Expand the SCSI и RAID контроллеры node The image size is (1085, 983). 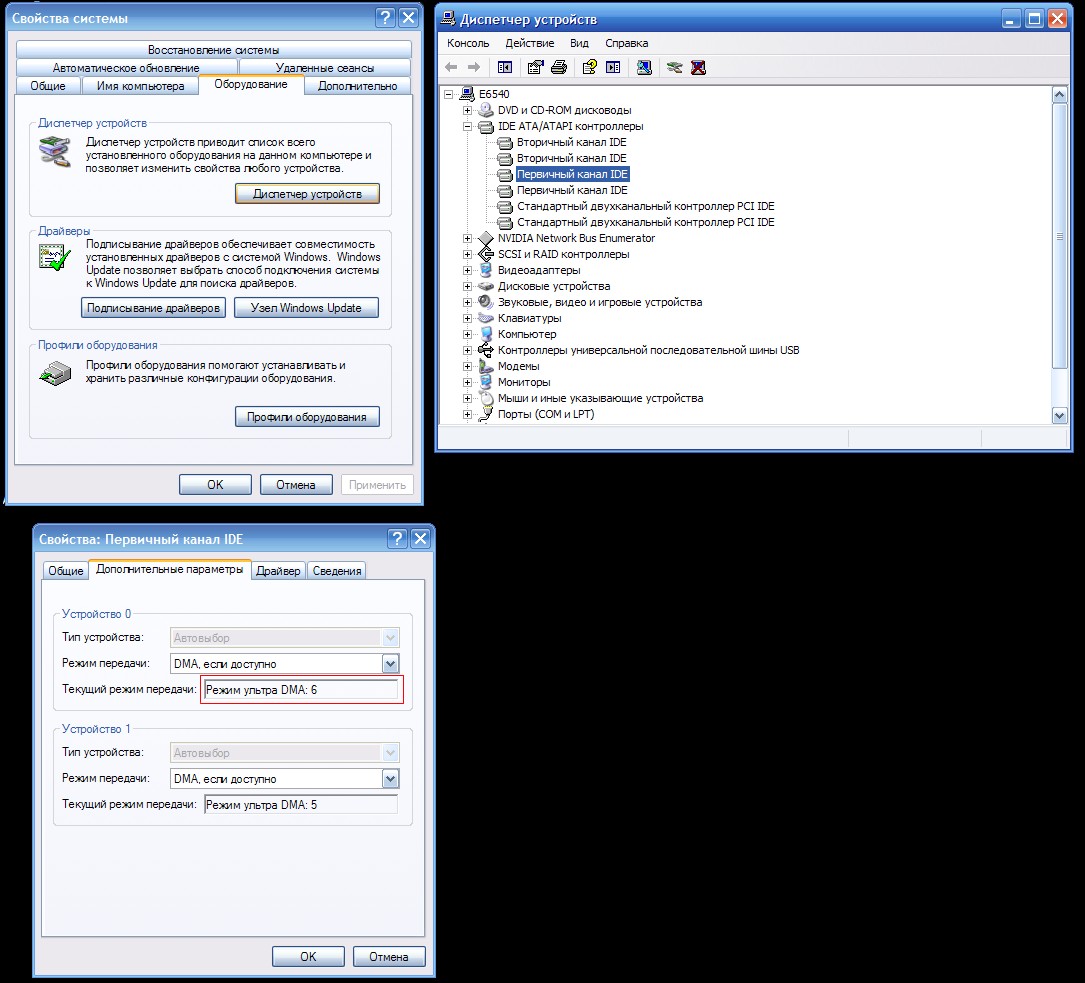pos(467,255)
